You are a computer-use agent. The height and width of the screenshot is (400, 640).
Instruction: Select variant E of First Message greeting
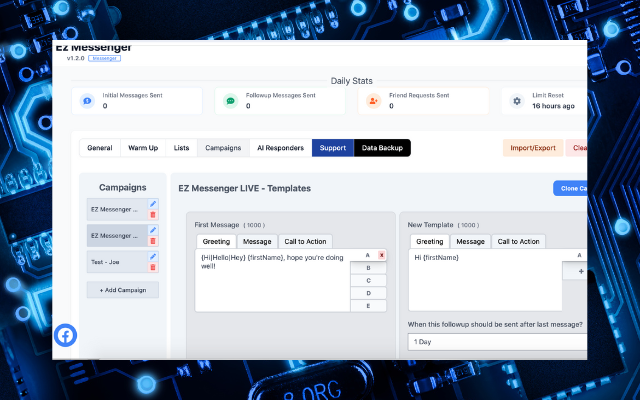368,306
